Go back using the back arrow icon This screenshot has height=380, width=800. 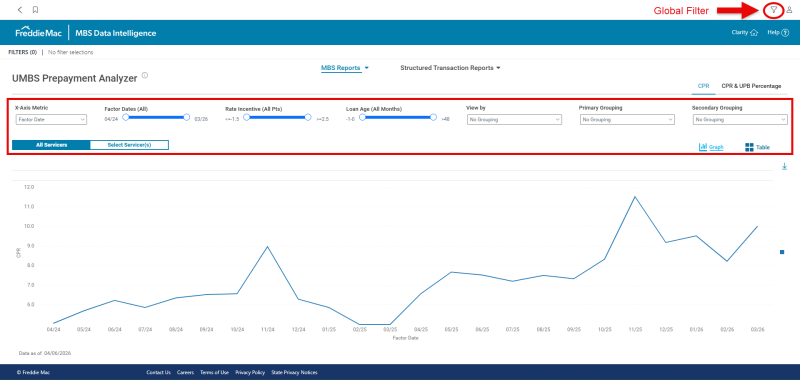click(x=19, y=10)
